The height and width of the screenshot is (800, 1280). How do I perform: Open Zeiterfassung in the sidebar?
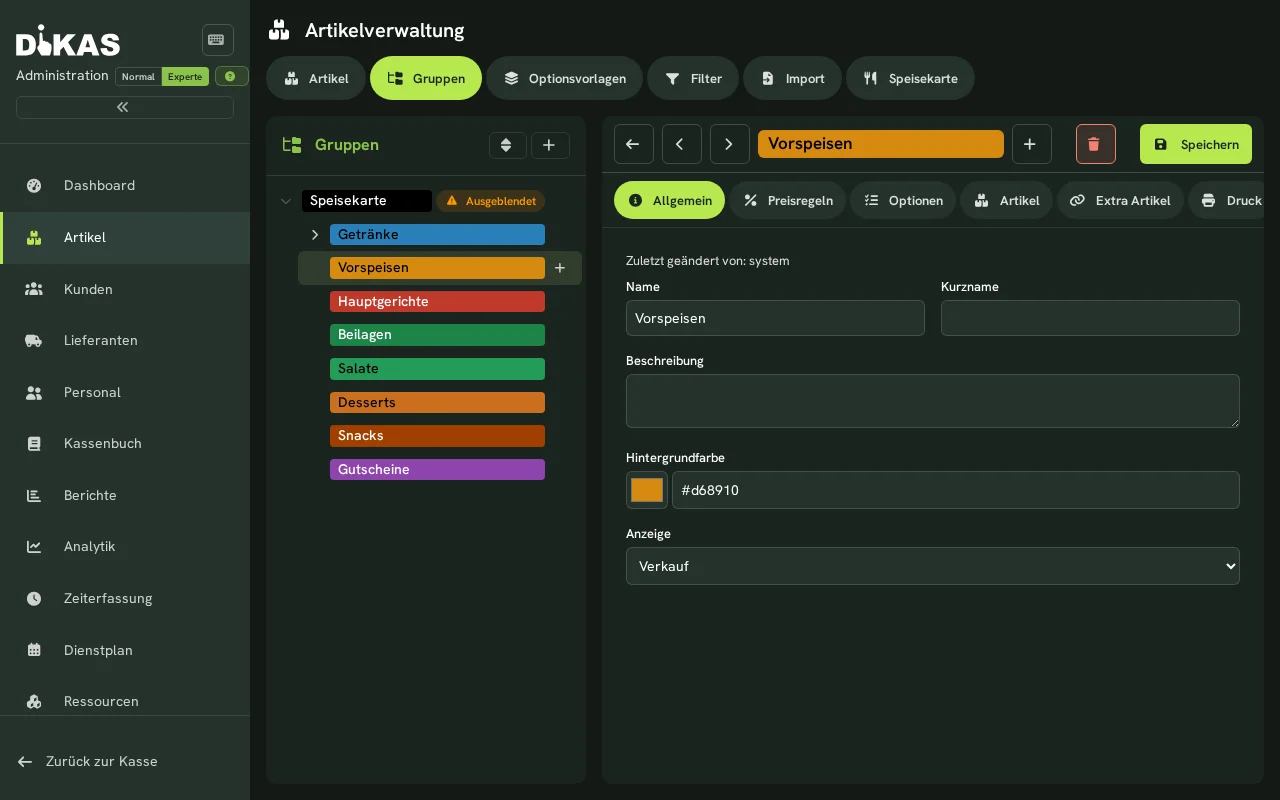pyautogui.click(x=125, y=598)
